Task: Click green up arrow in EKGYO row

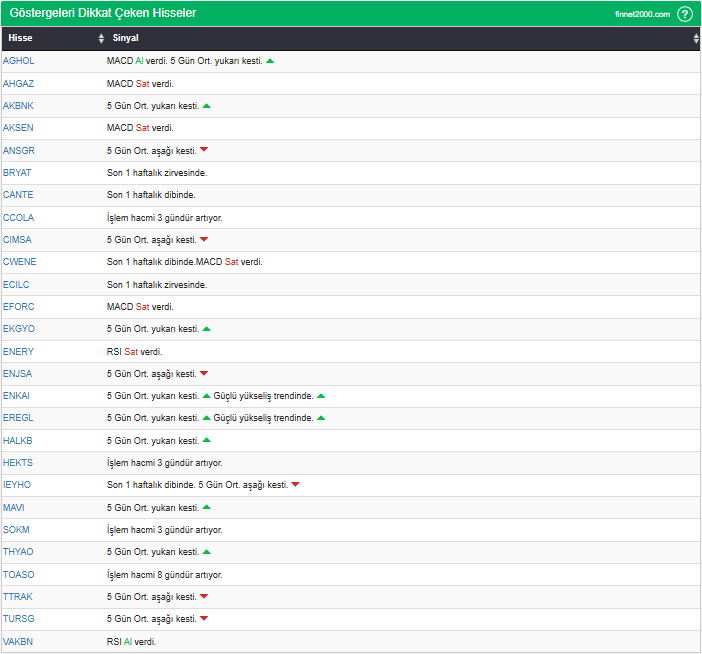Action: tap(206, 329)
